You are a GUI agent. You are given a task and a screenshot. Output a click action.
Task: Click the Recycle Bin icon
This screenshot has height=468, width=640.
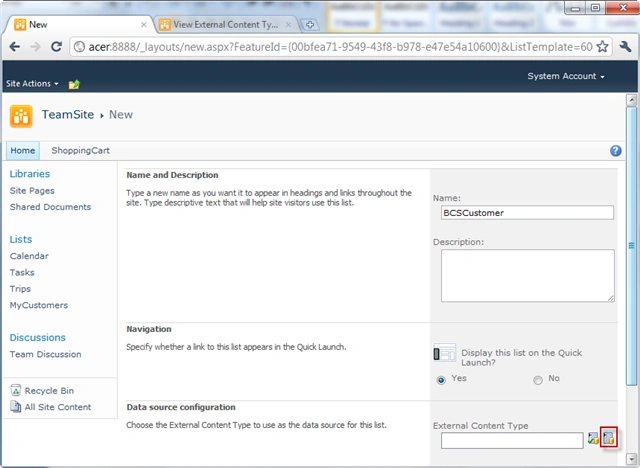tap(16, 390)
